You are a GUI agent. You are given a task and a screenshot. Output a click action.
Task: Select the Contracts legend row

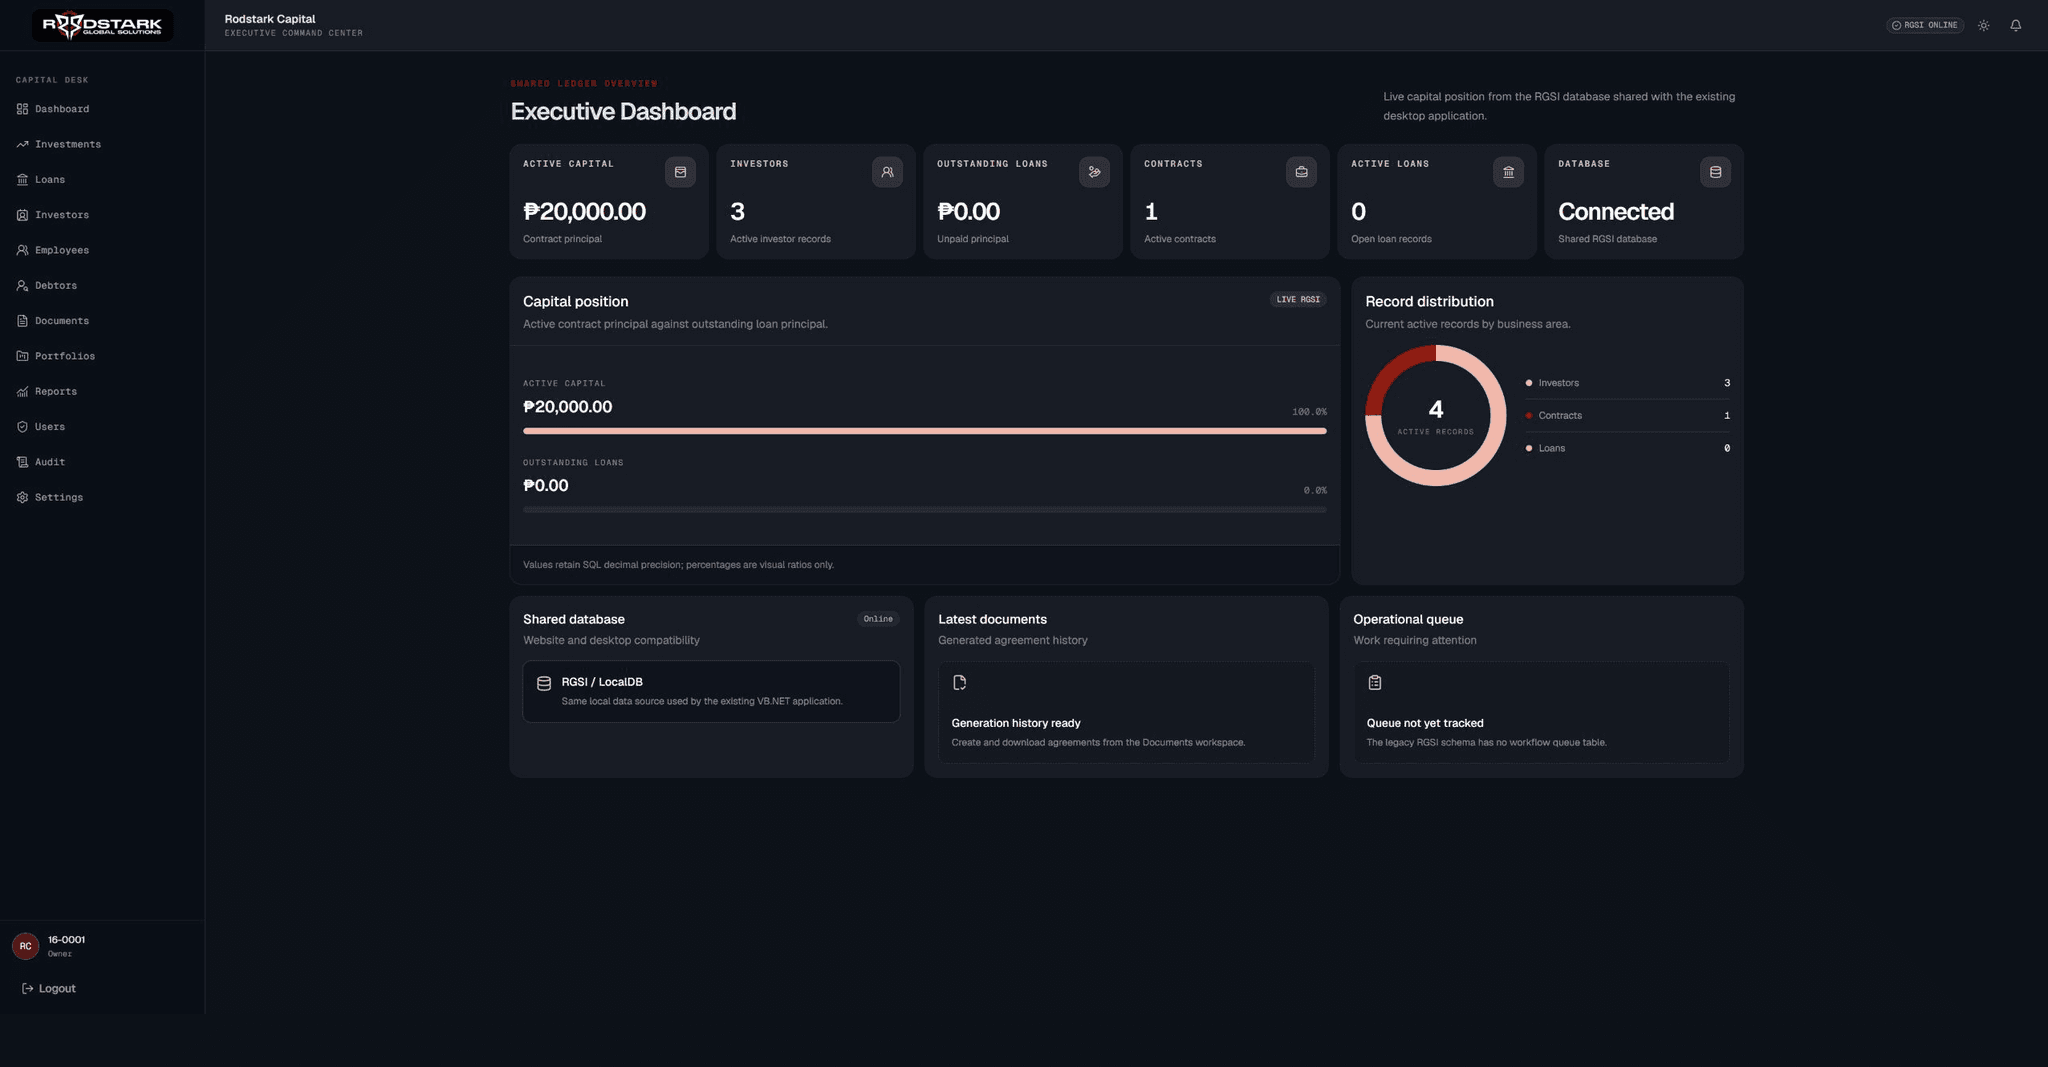coord(1627,416)
